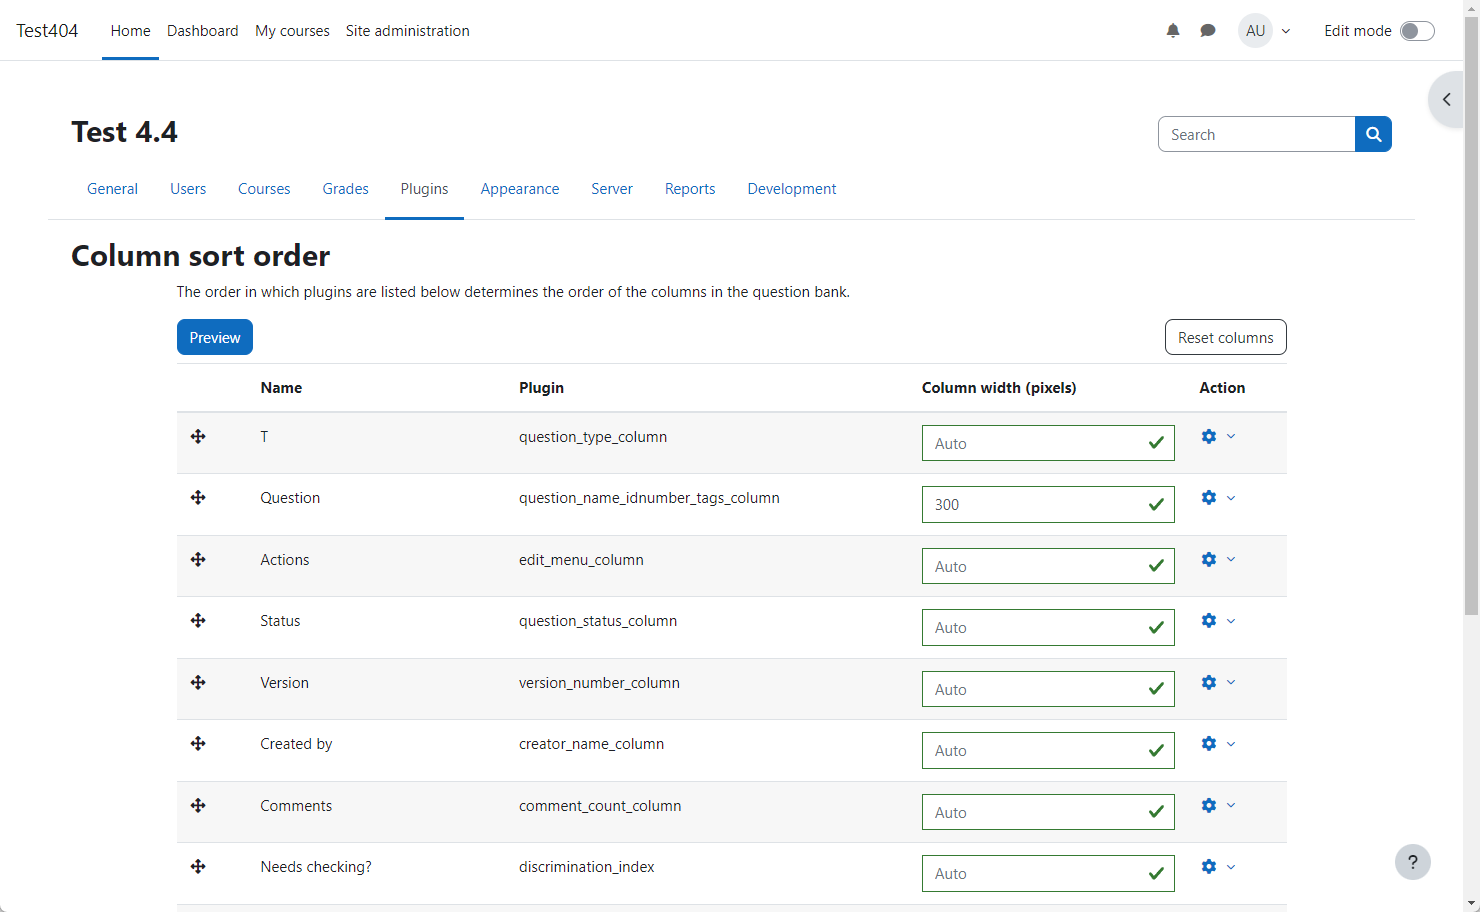This screenshot has width=1480, height=912.
Task: Expand the action chevron in the Needs checking? row
Action: [1231, 866]
